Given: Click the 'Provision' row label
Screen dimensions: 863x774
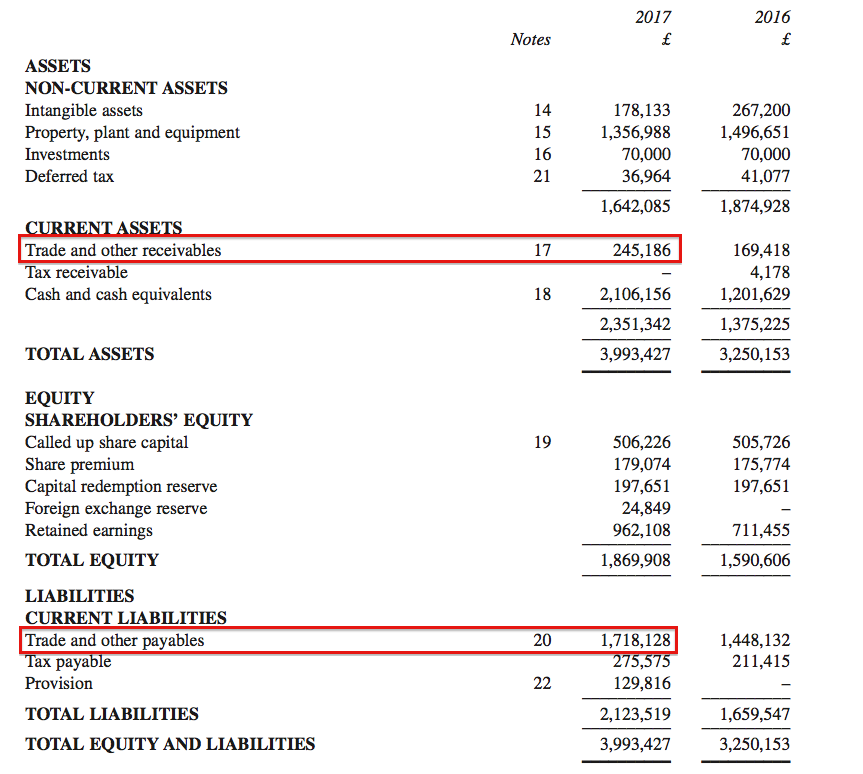Looking at the screenshot, I should coord(59,684).
